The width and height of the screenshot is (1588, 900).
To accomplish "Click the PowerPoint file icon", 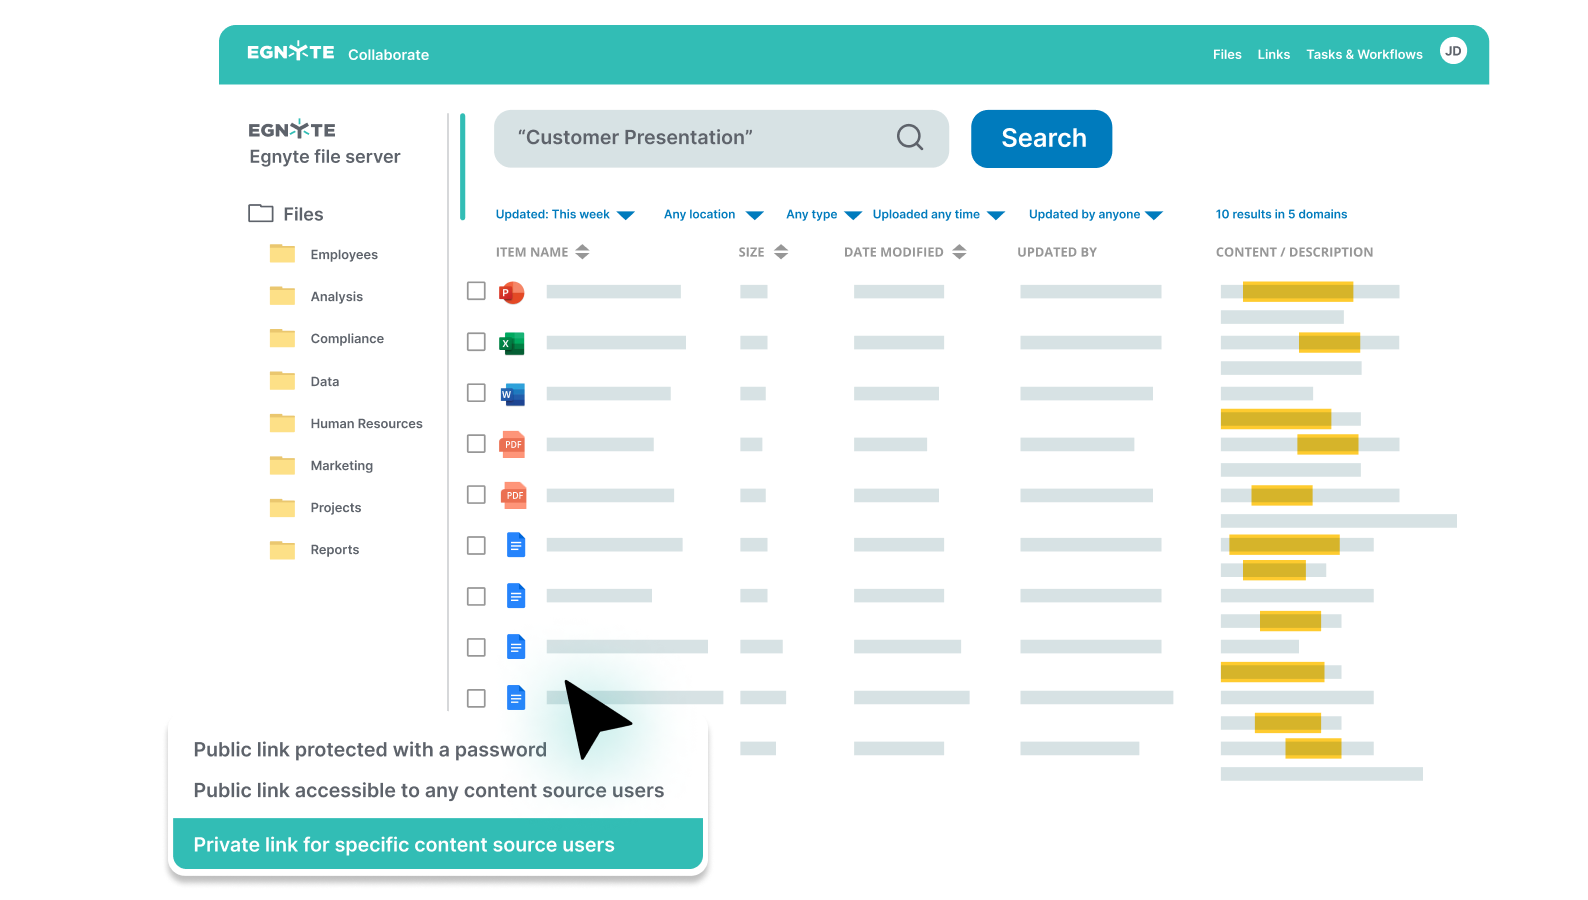I will 512,292.
